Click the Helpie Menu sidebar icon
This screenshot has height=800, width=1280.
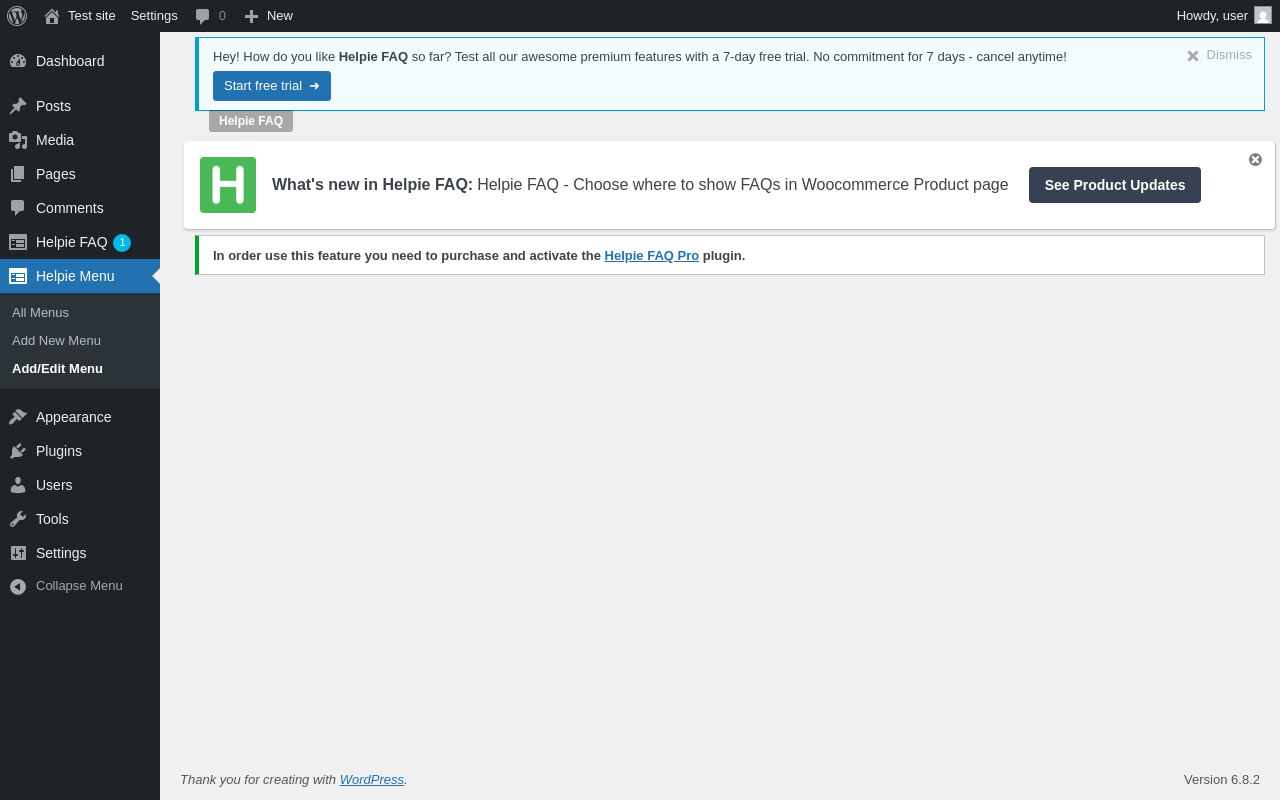(18, 276)
